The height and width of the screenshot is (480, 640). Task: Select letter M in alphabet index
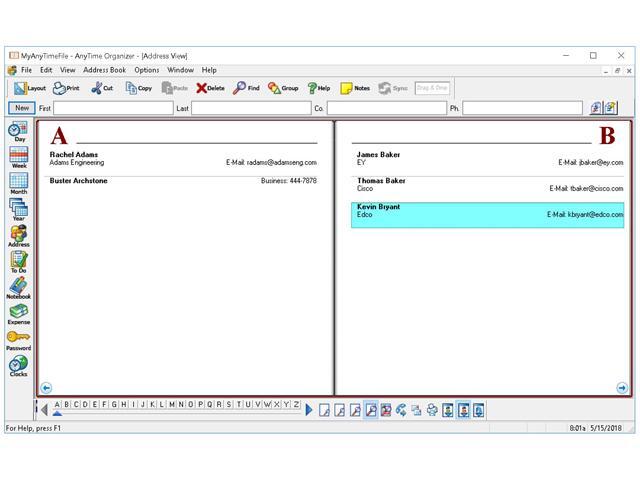pyautogui.click(x=171, y=405)
